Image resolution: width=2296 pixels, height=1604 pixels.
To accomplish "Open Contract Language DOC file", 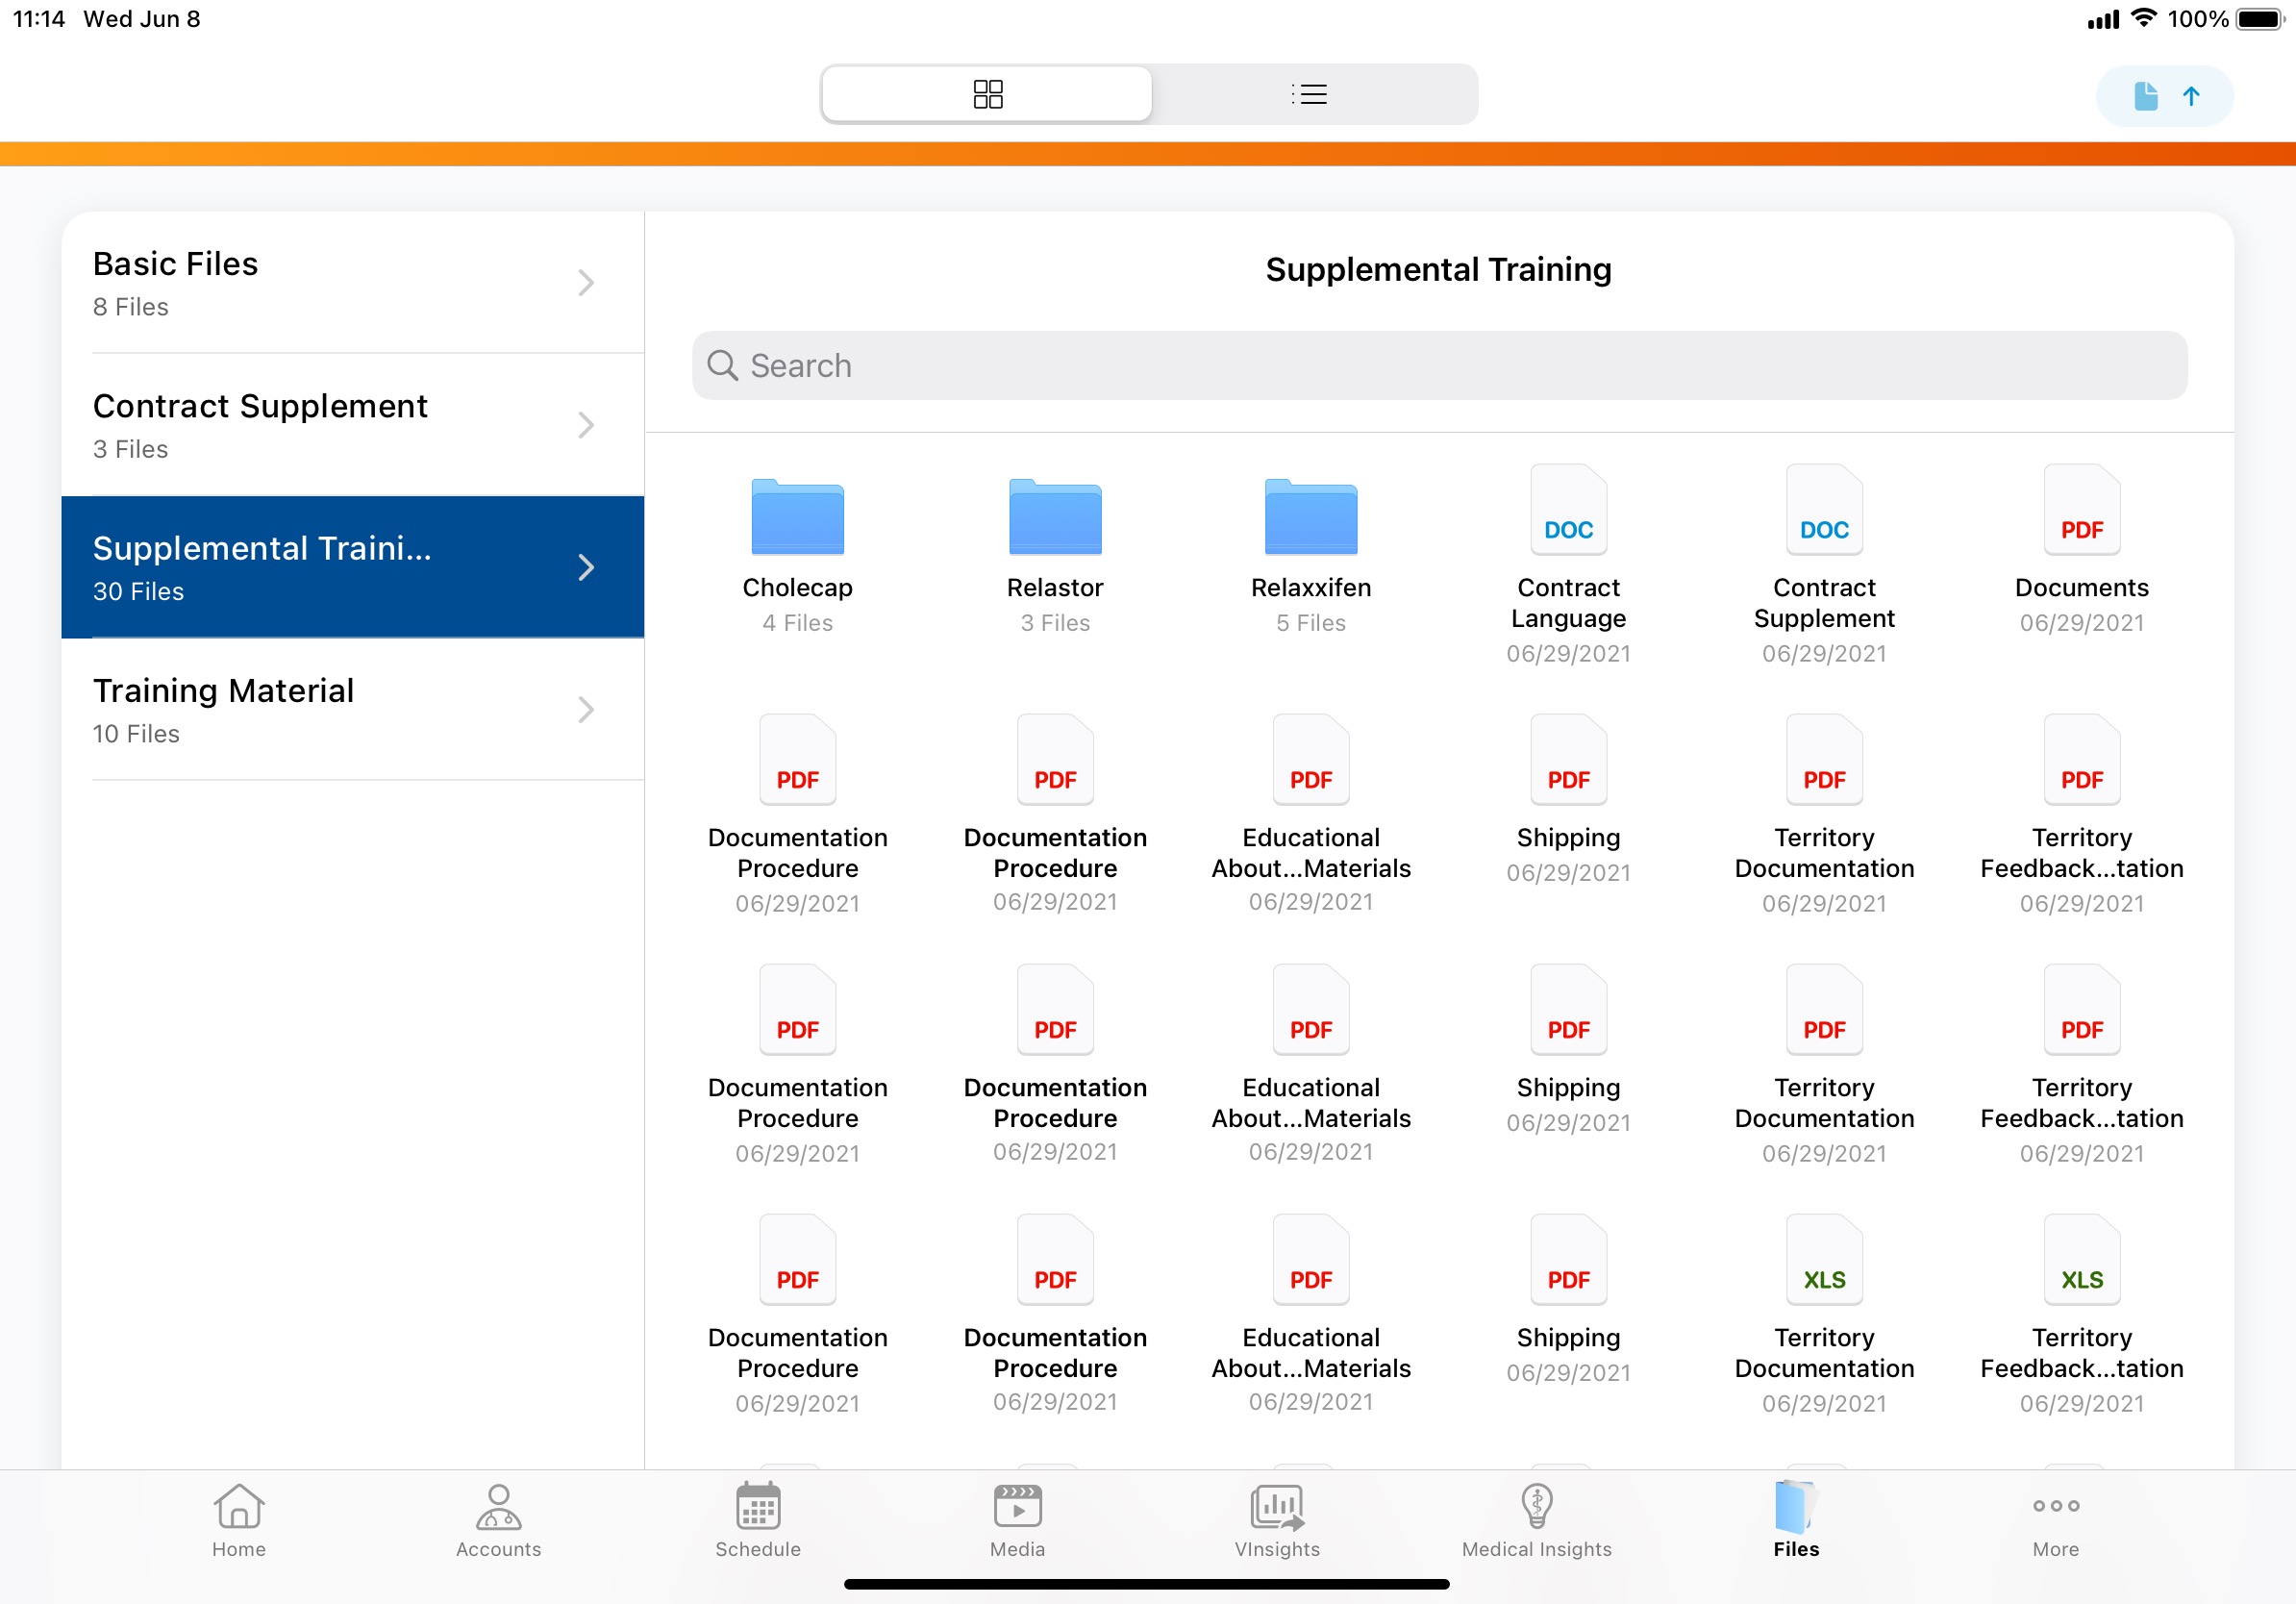I will pyautogui.click(x=1567, y=512).
